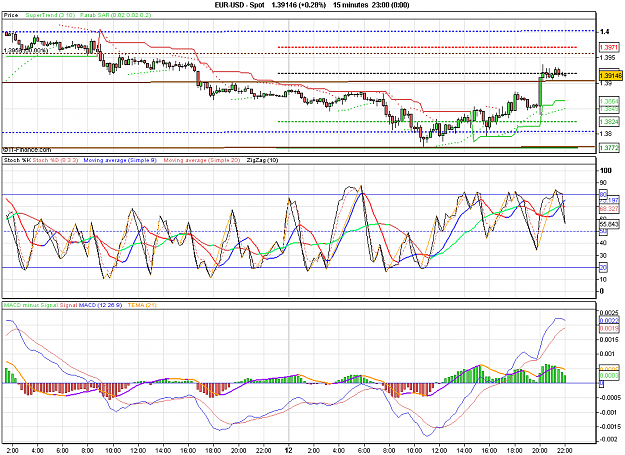Select the 1.39146 (+0.28%) quote in header
The height and width of the screenshot is (455, 625).
[x=298, y=5]
